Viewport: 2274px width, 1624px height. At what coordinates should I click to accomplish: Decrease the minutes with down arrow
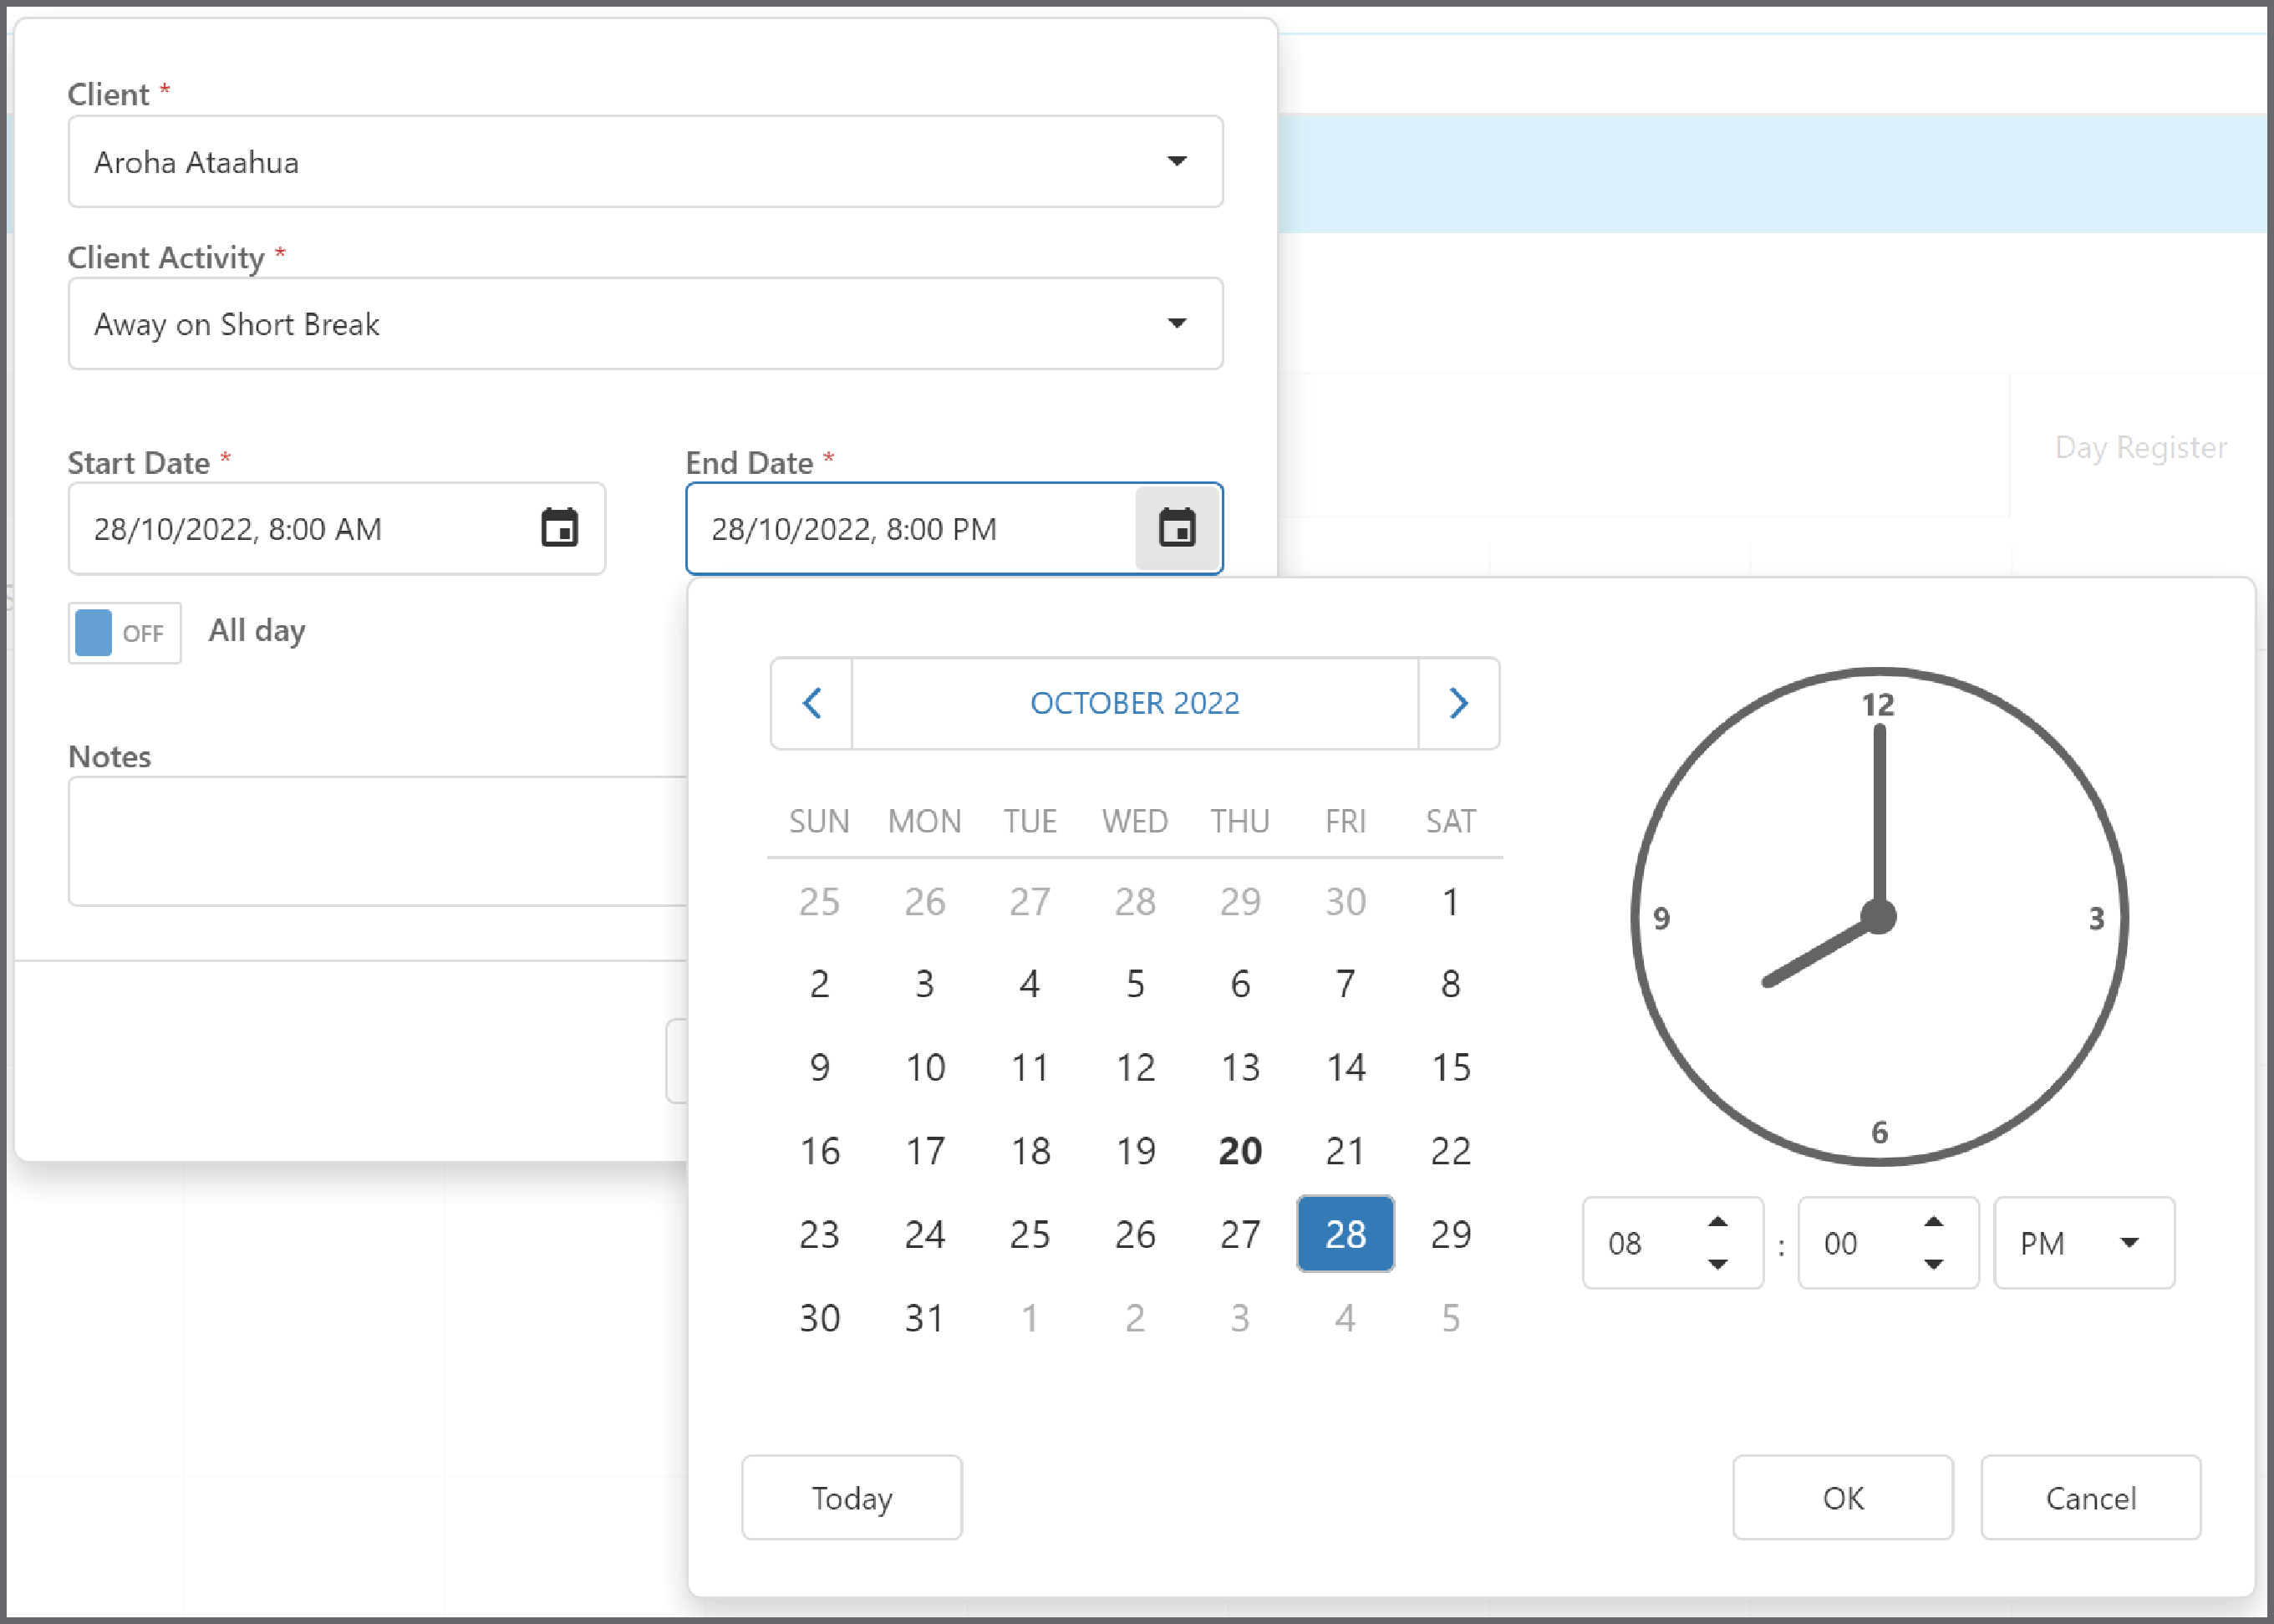(1934, 1264)
